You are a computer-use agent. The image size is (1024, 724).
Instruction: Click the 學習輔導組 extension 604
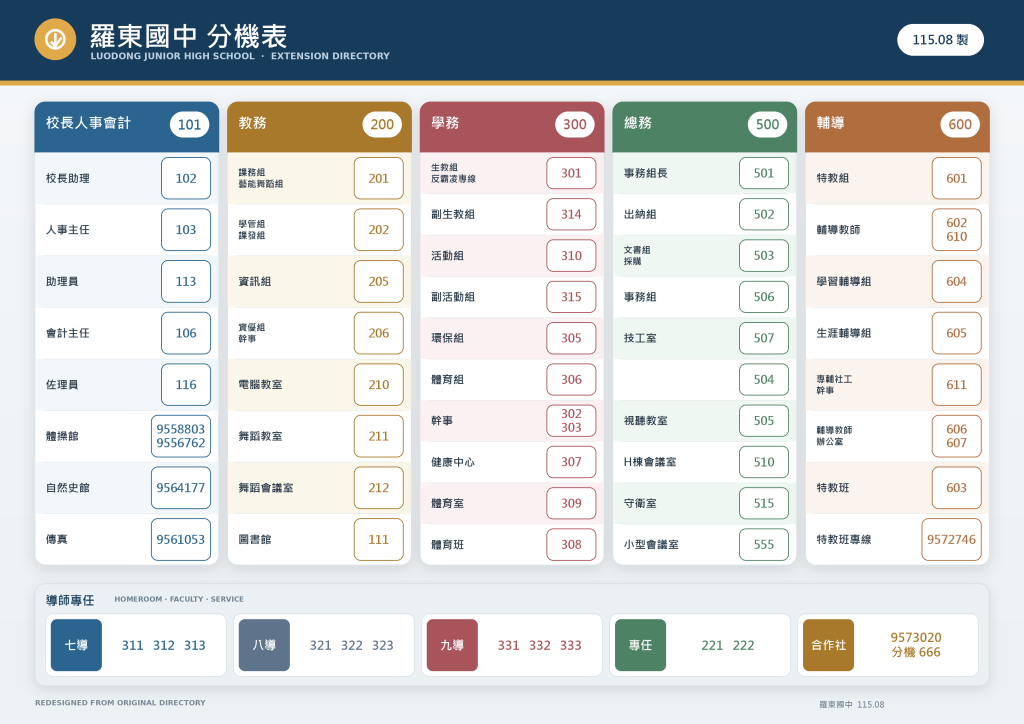coord(957,281)
